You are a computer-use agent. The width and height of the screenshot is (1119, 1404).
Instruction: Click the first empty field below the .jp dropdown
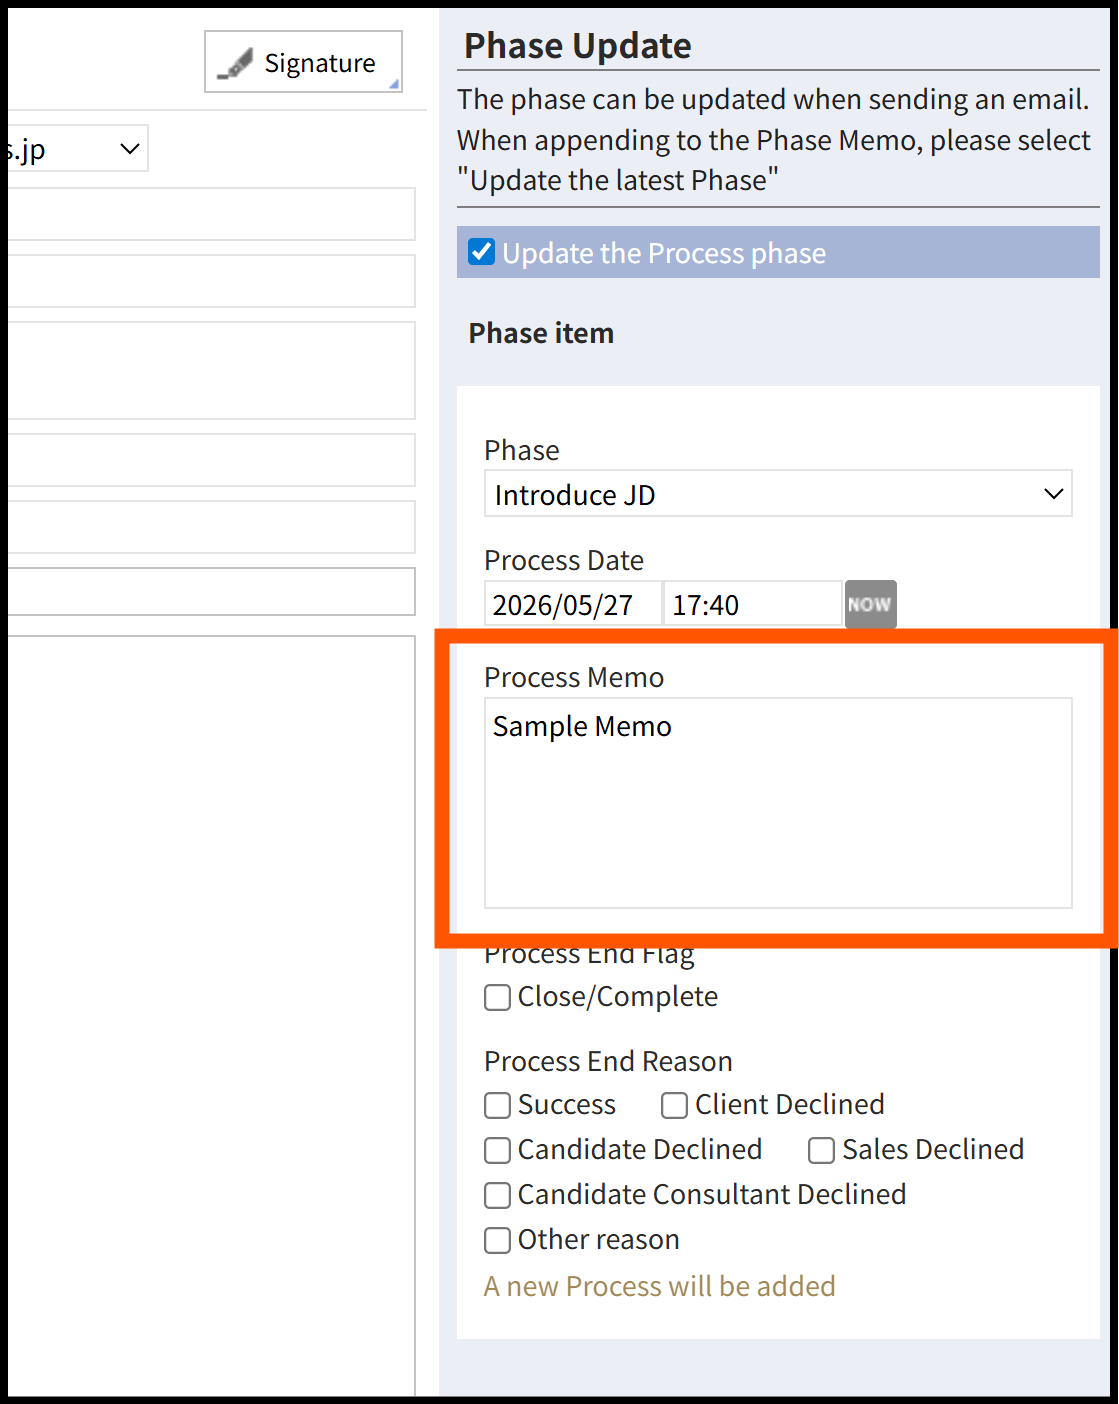[x=211, y=214]
